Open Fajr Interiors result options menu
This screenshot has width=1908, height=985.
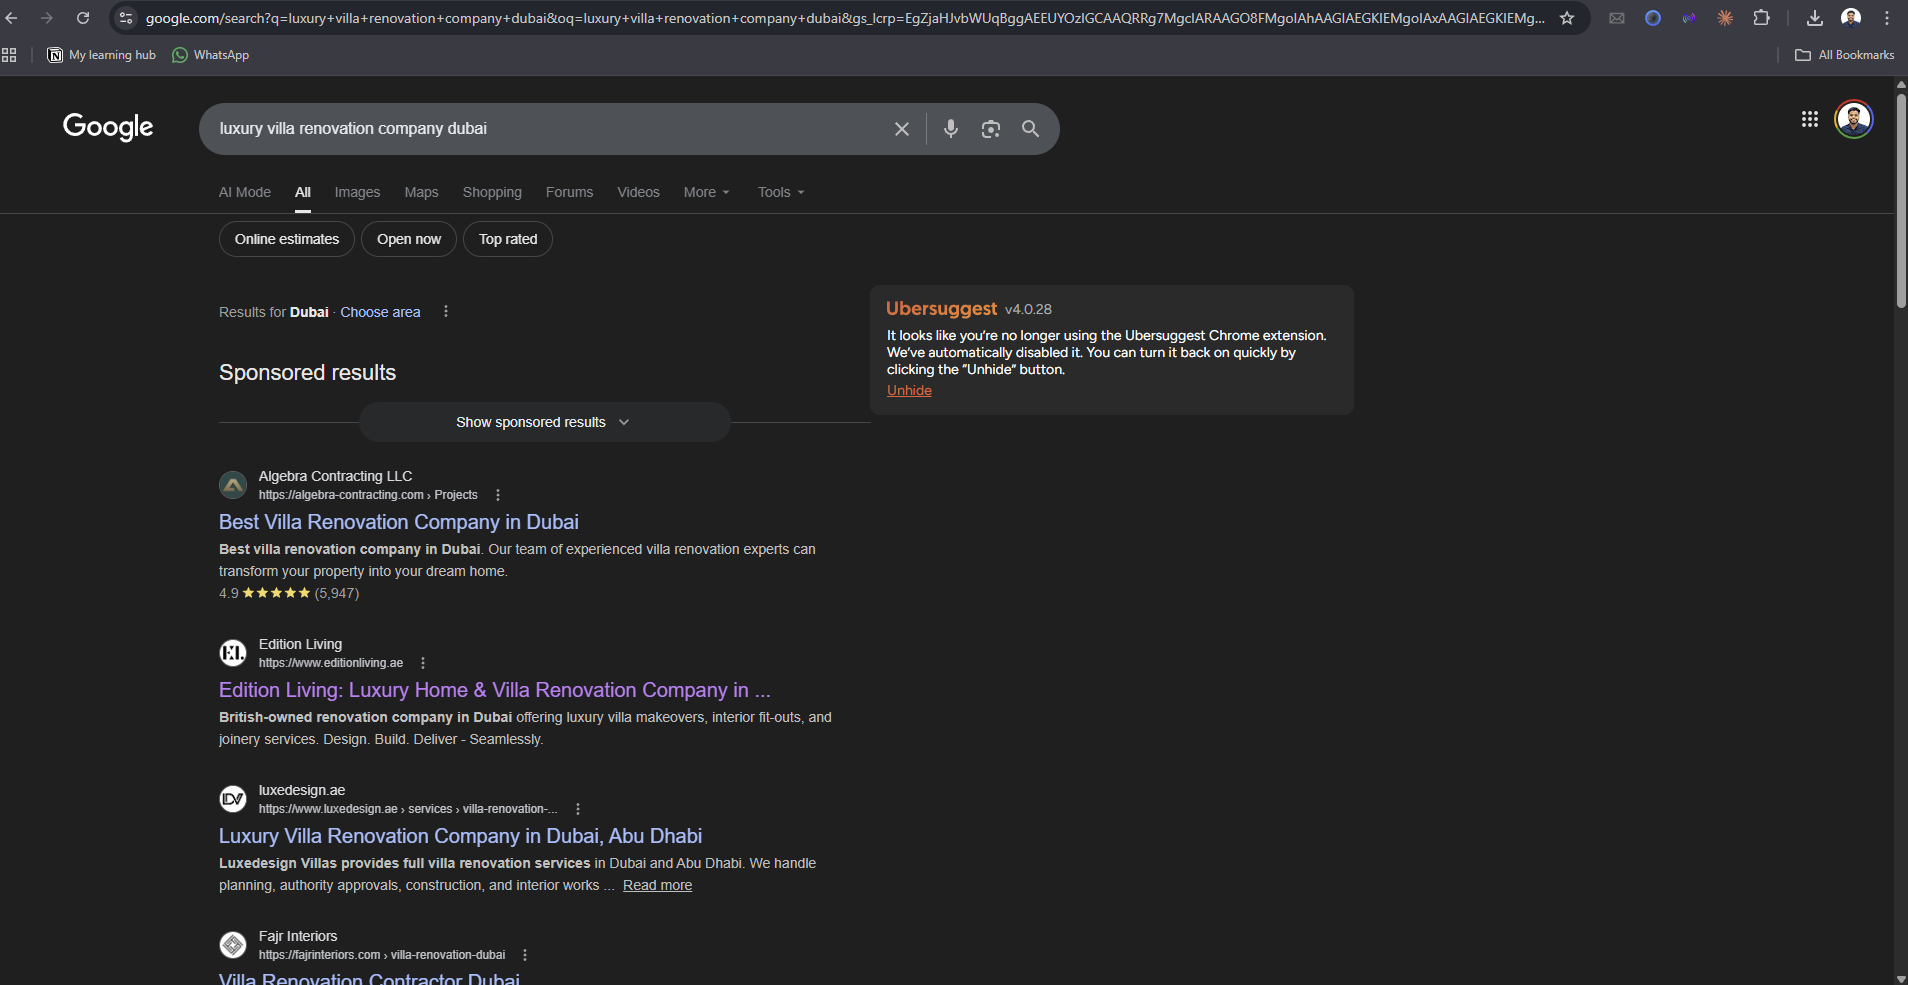(525, 955)
